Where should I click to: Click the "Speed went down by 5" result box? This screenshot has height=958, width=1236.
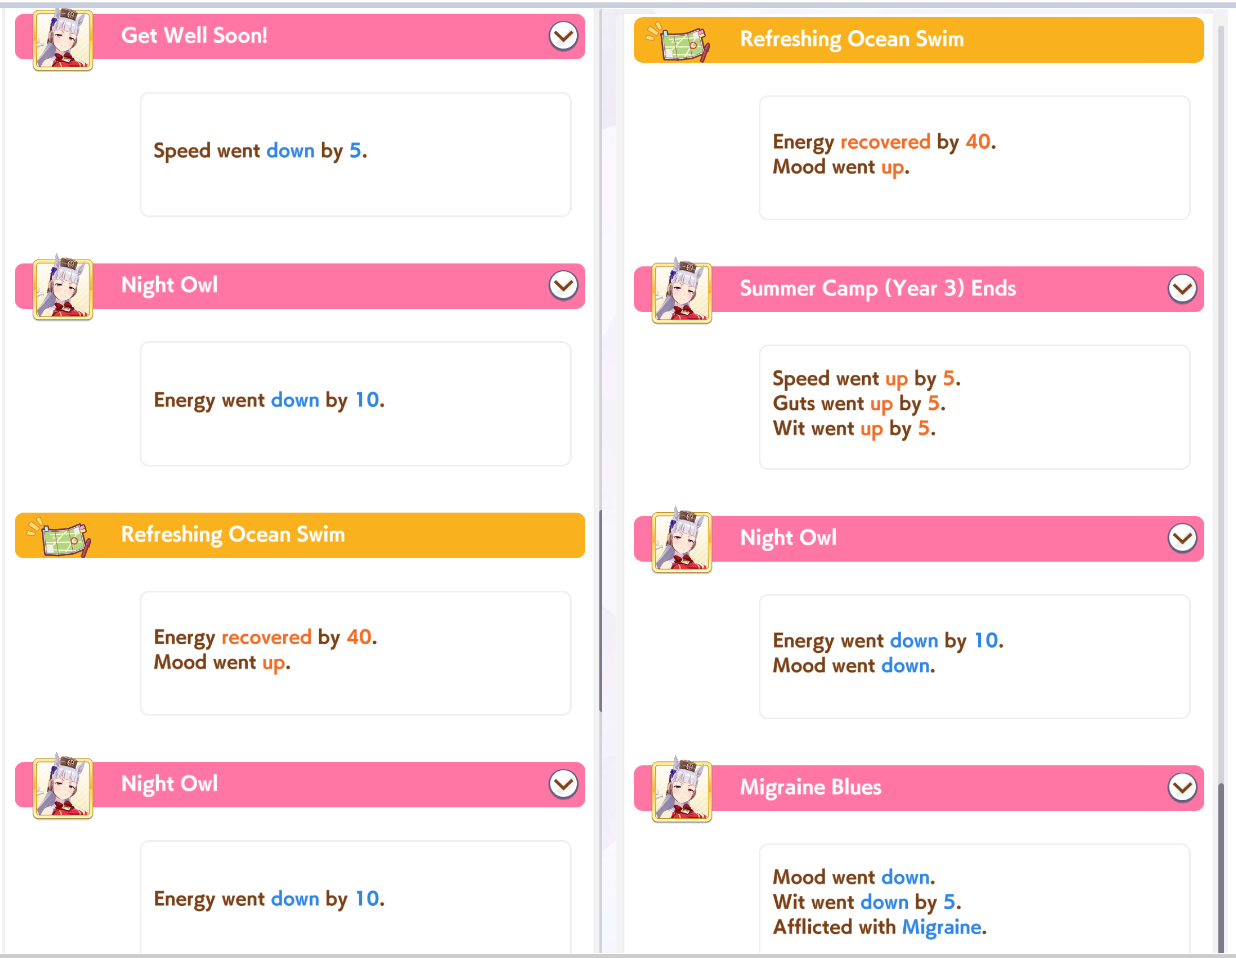[355, 154]
